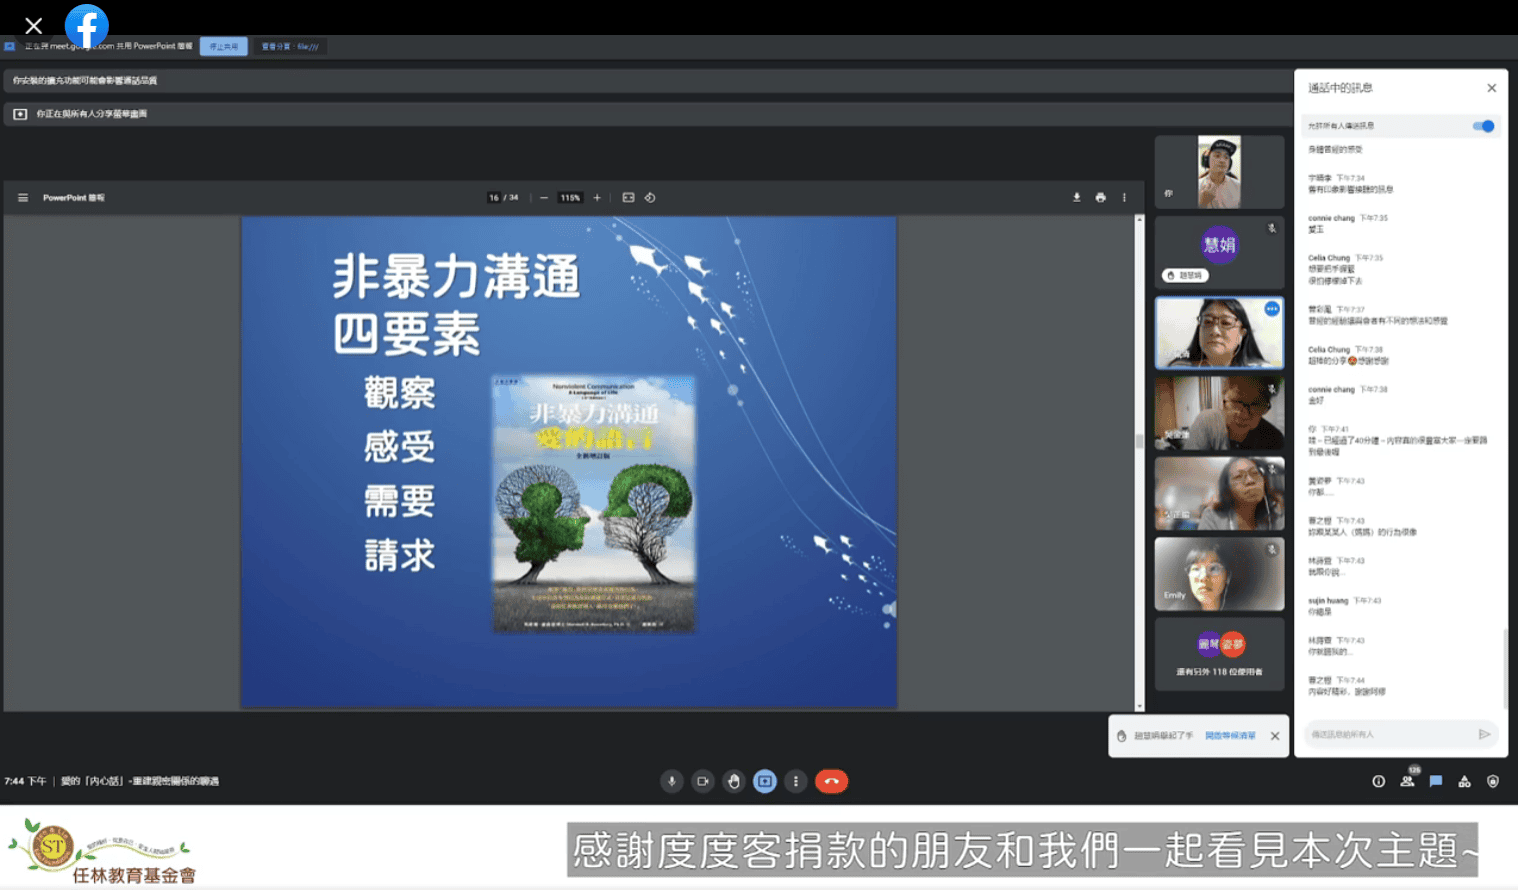Show the participants list icon

tap(1407, 781)
